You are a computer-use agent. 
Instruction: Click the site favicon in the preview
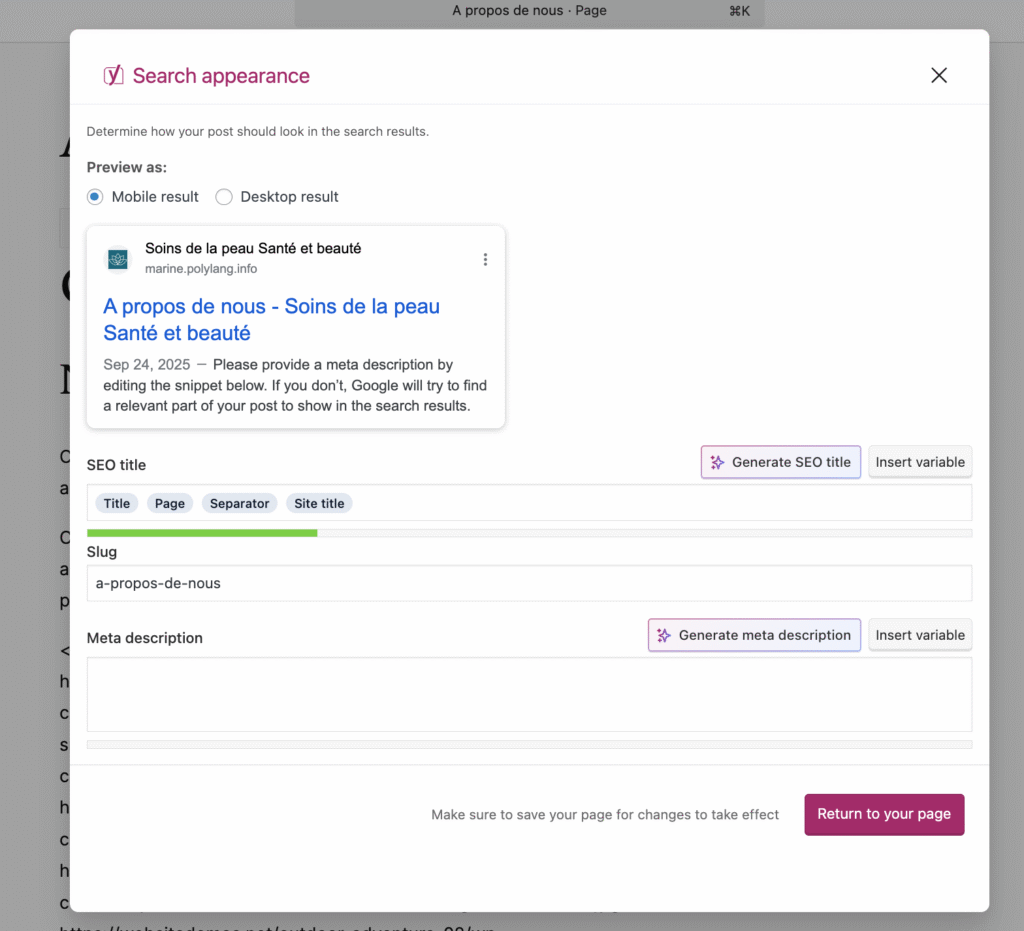point(117,258)
